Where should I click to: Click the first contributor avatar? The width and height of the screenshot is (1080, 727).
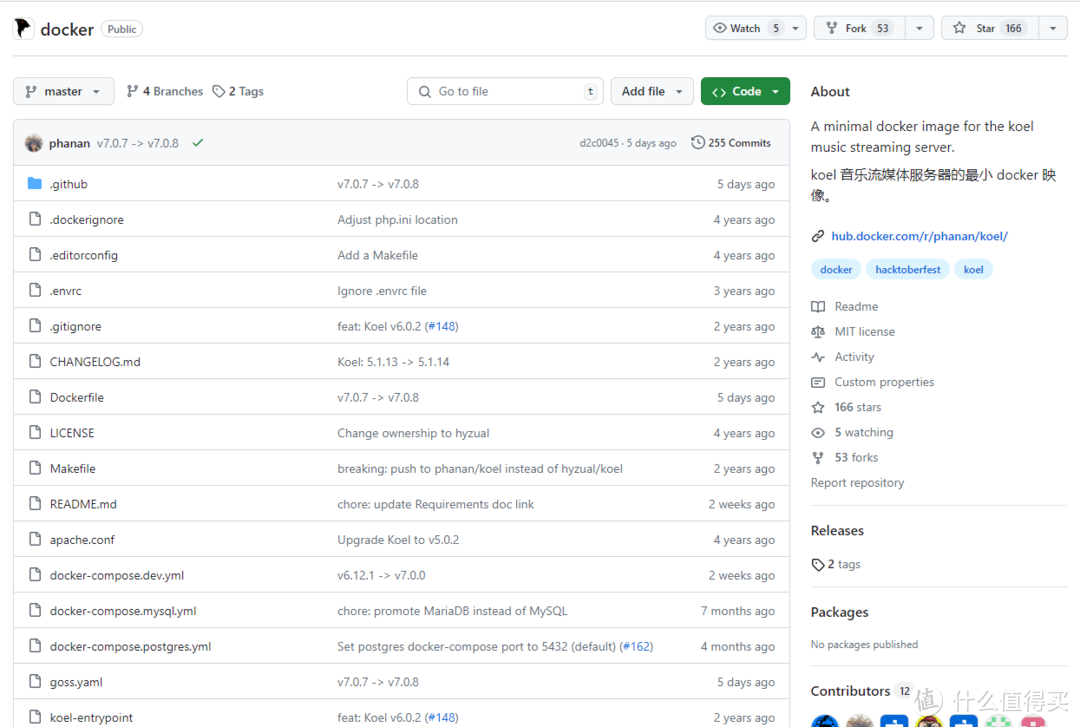pos(824,721)
